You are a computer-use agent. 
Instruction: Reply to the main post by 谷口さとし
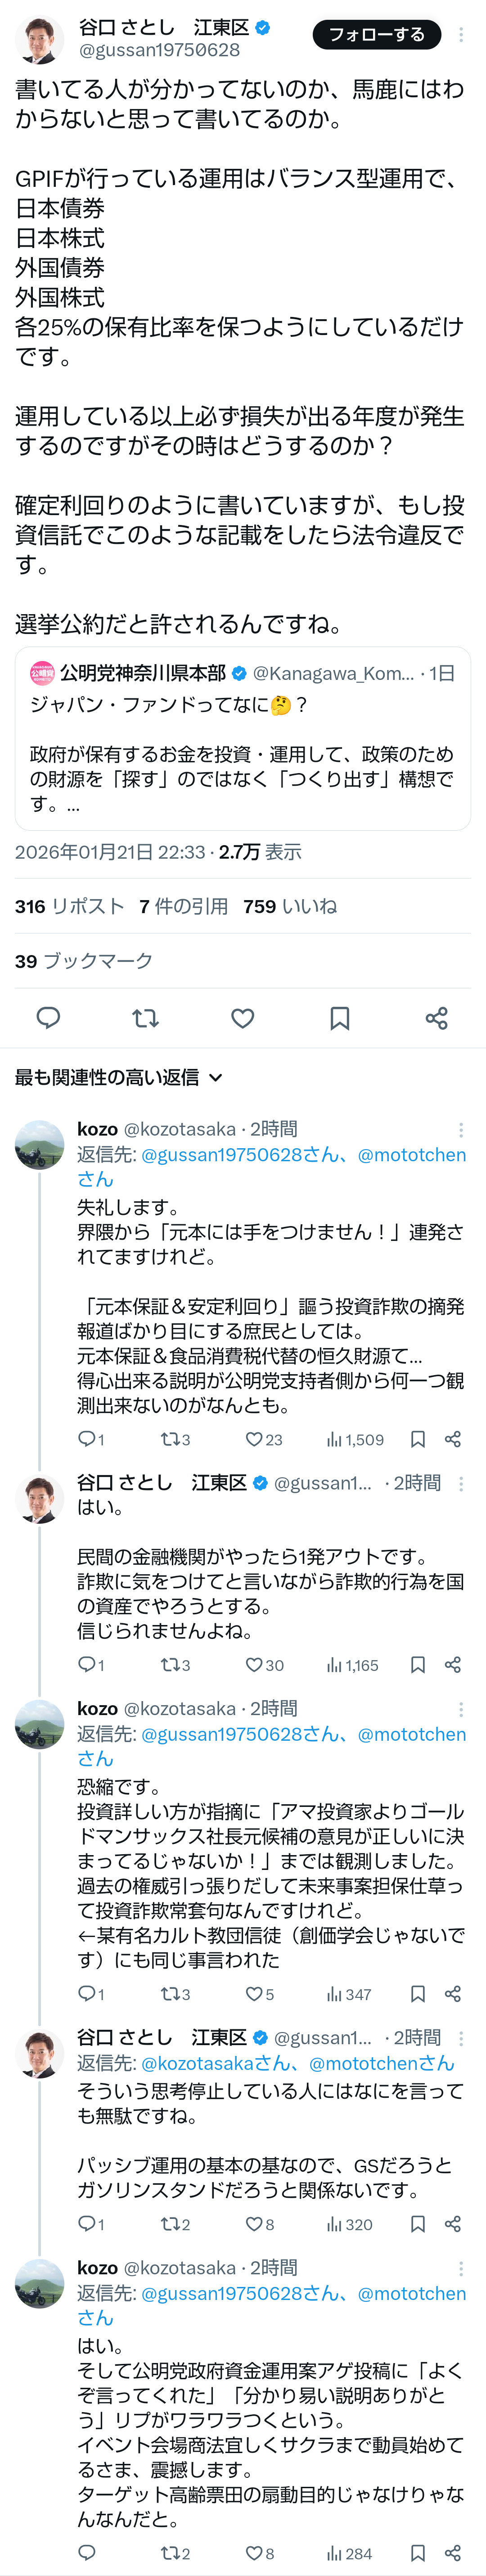click(48, 1018)
